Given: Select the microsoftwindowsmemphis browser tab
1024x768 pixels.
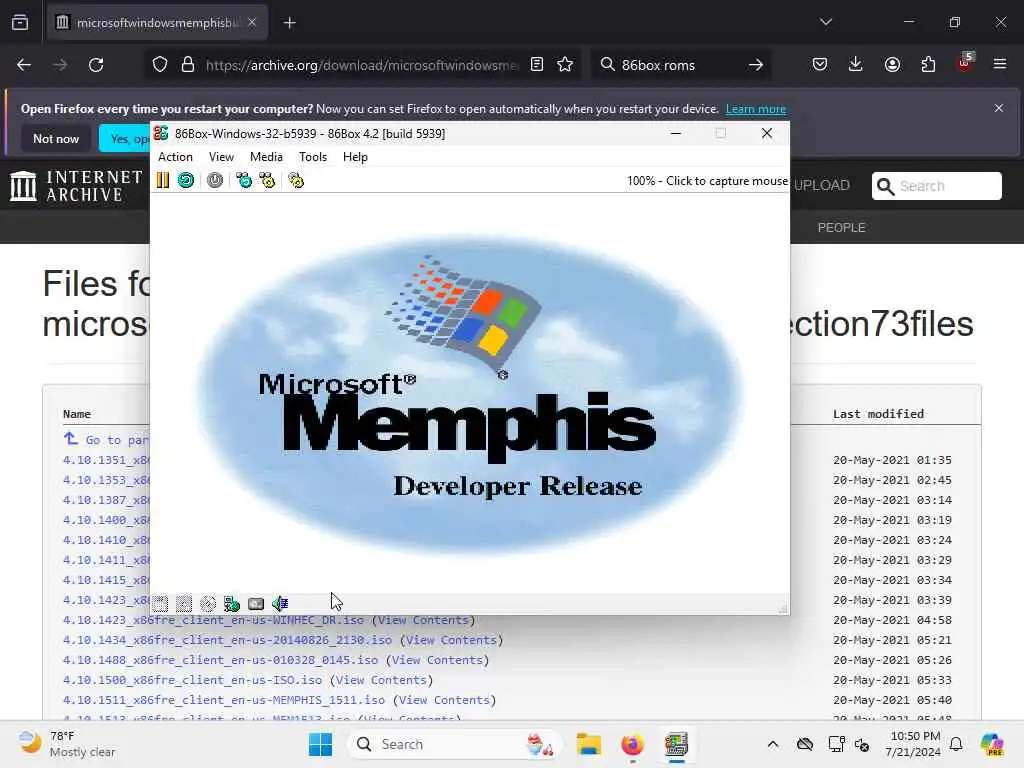Looking at the screenshot, I should click(x=157, y=23).
